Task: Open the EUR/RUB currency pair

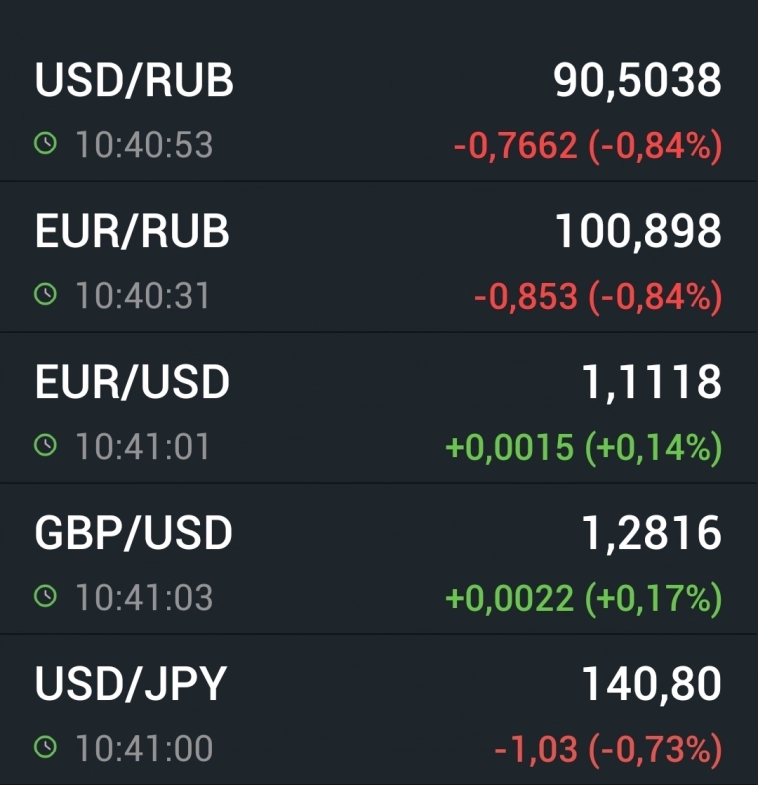Action: (132, 232)
